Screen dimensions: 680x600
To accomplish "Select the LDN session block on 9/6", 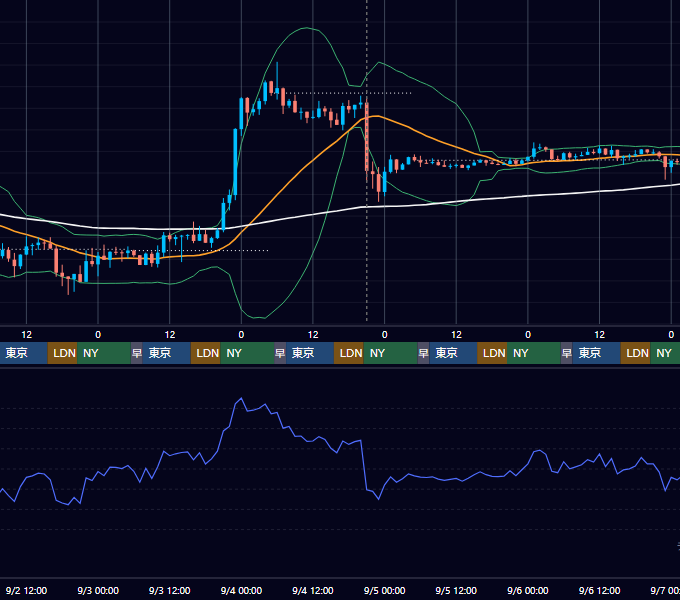I will pyautogui.click(x=635, y=353).
